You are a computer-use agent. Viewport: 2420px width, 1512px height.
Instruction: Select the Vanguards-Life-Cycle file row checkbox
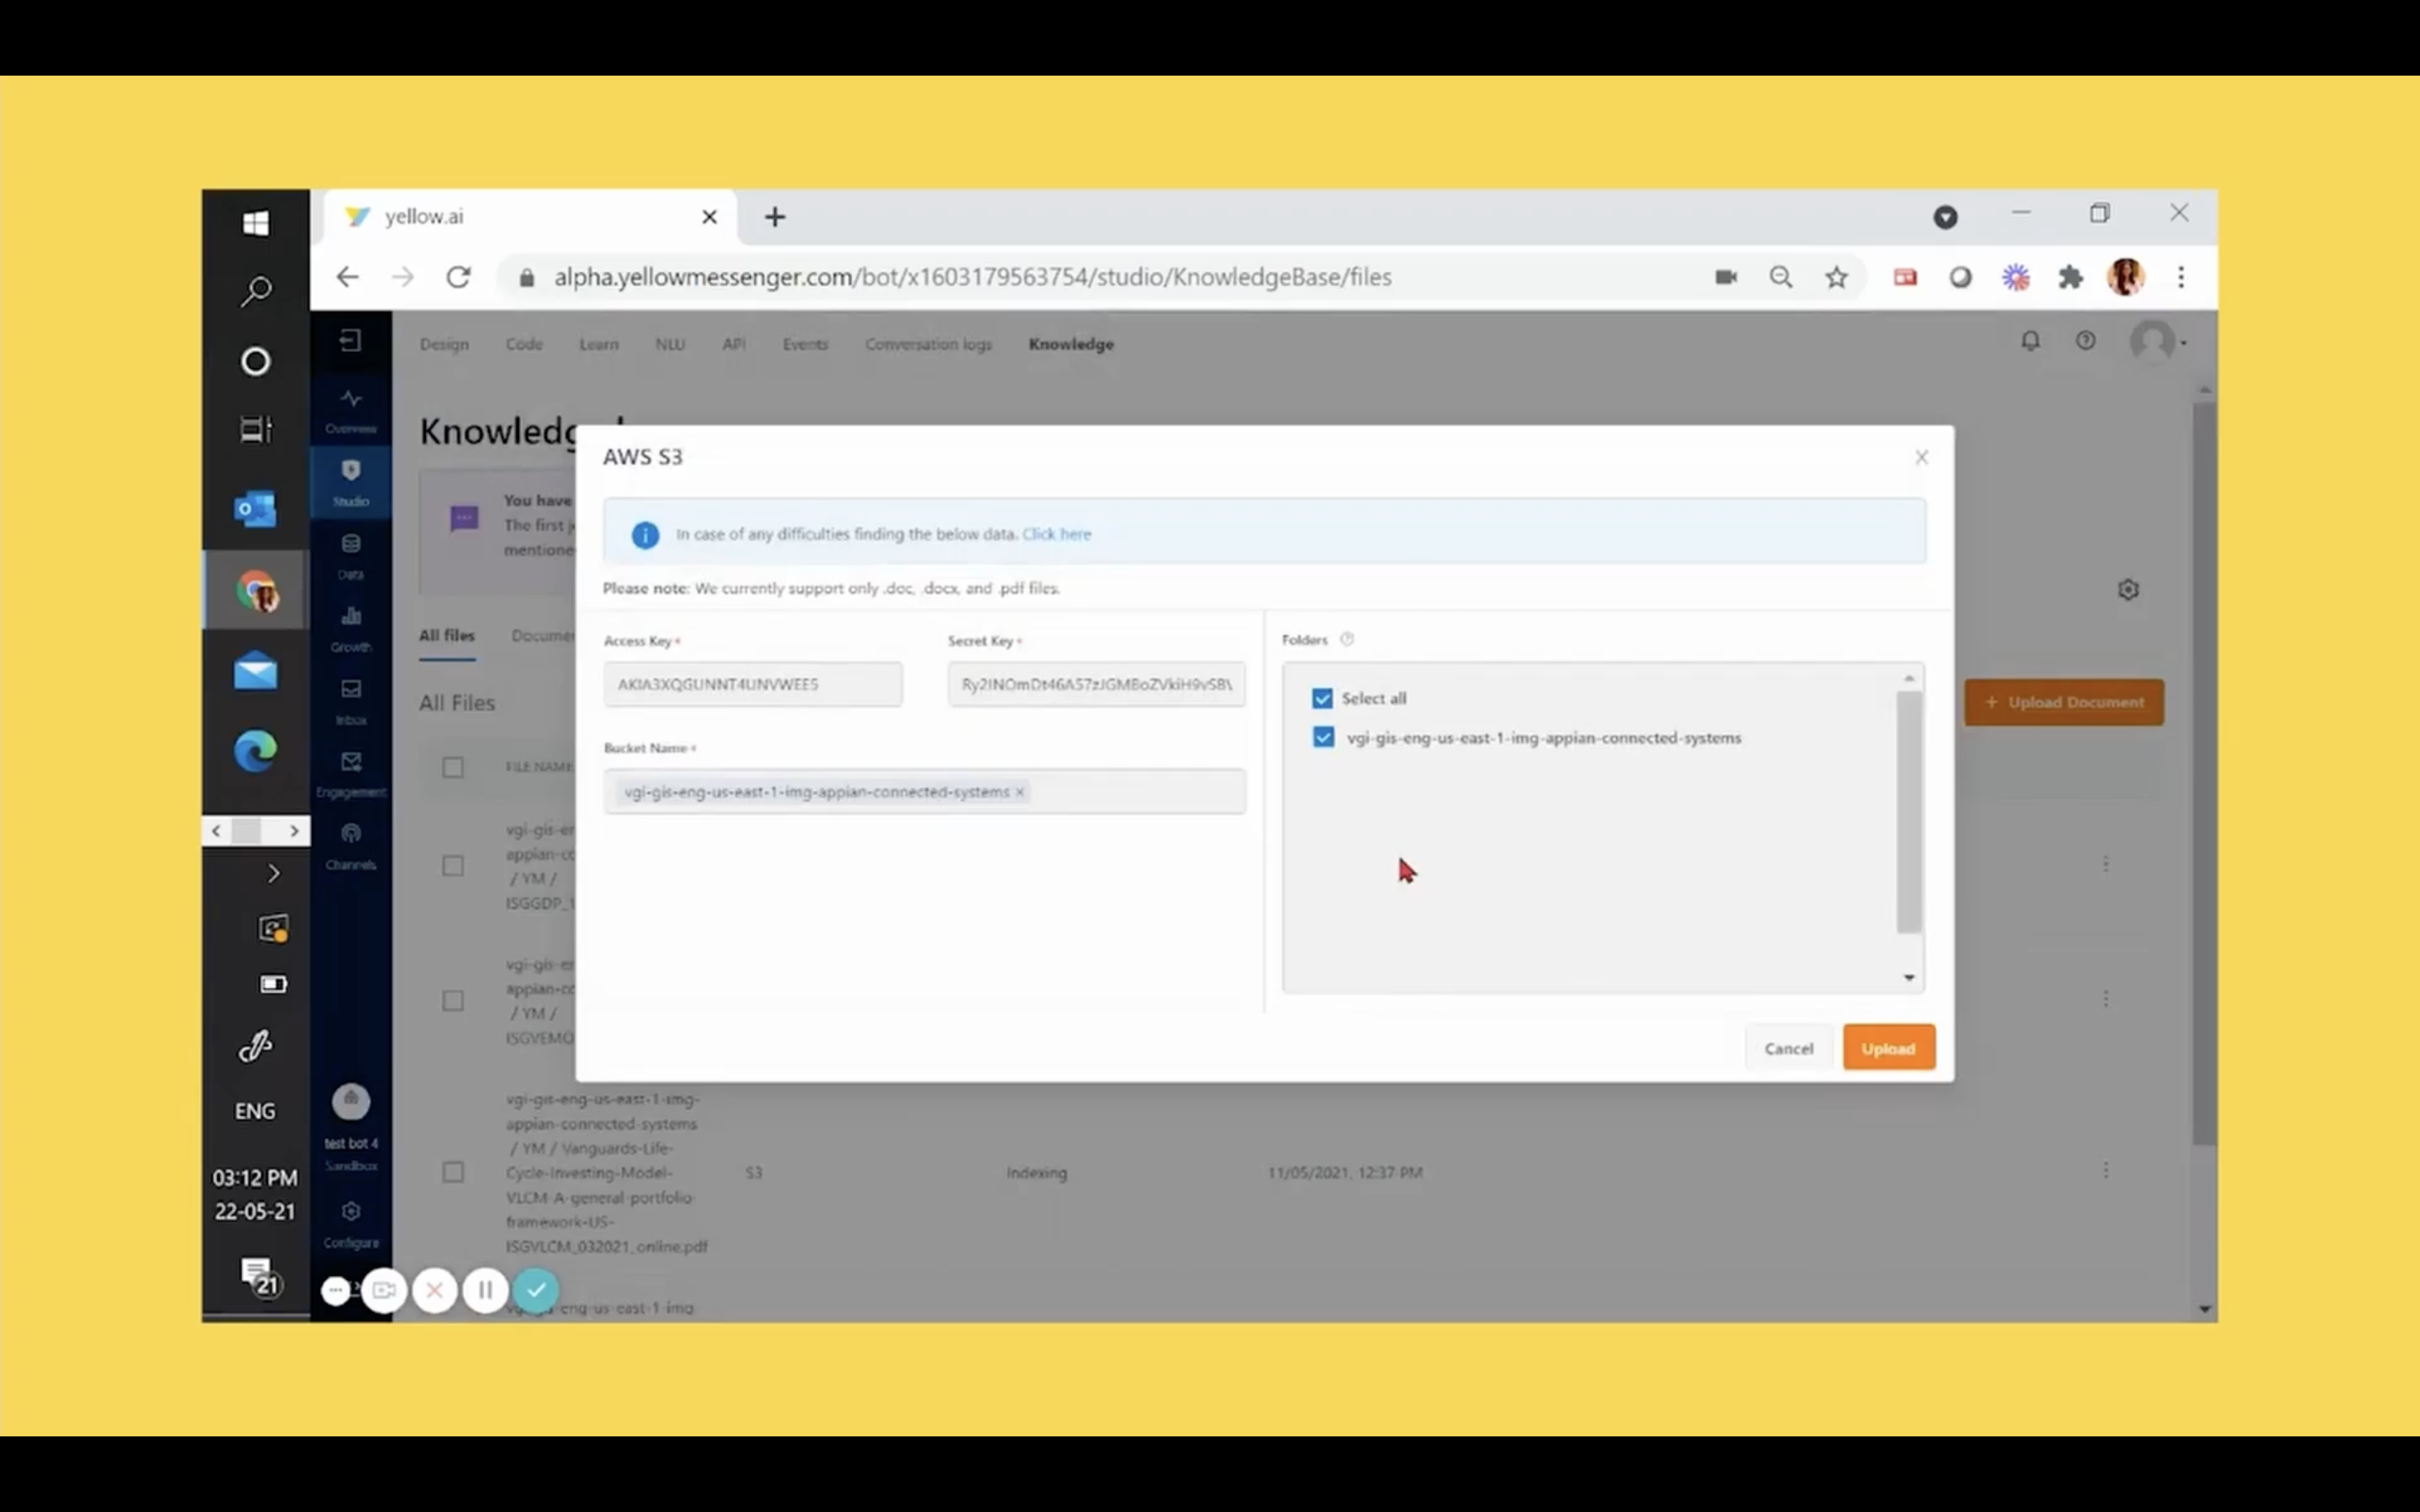tap(453, 1172)
